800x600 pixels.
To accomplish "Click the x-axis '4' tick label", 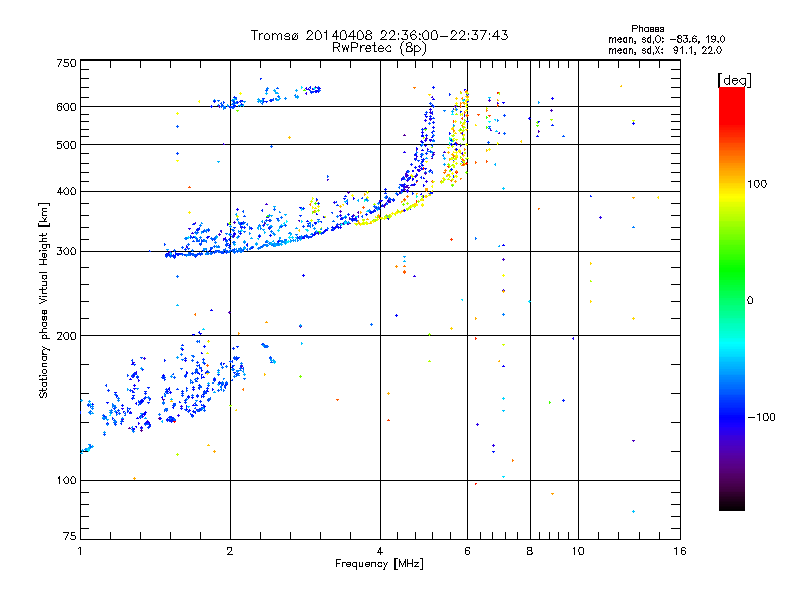I will [x=380, y=551].
